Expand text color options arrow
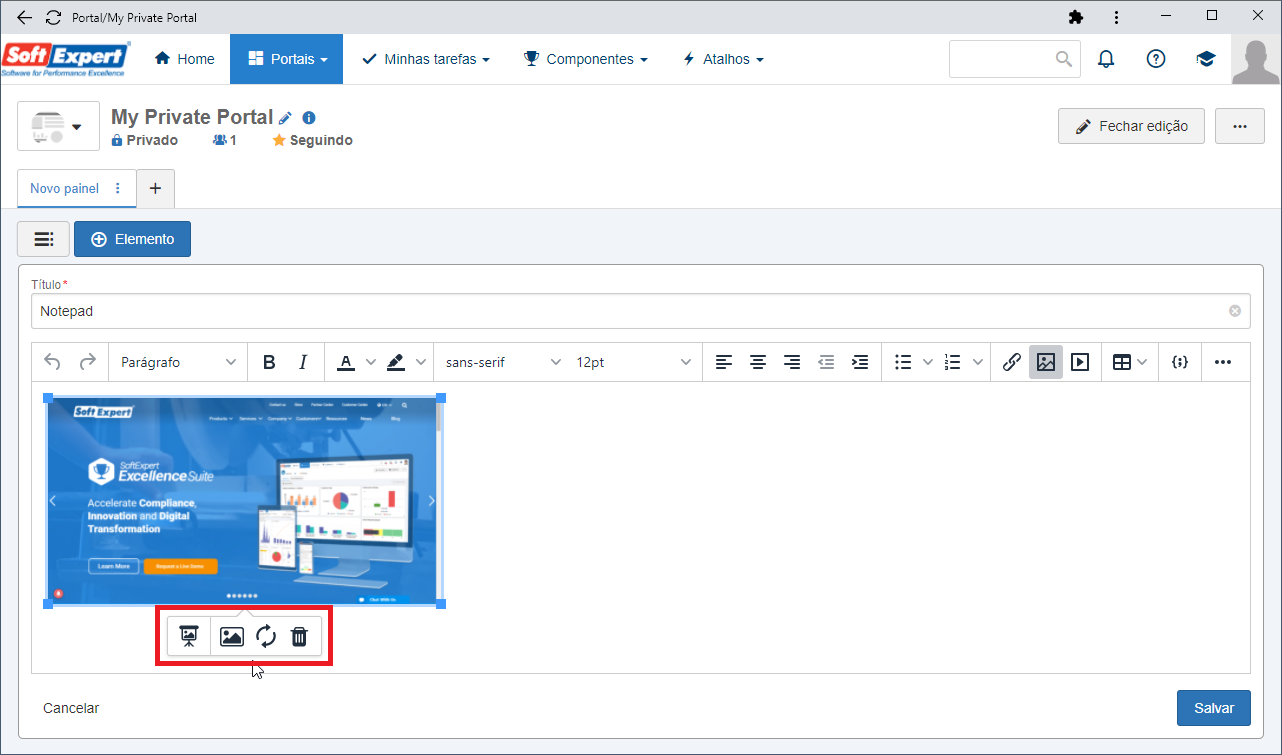Image resolution: width=1282 pixels, height=755 pixels. tap(370, 362)
